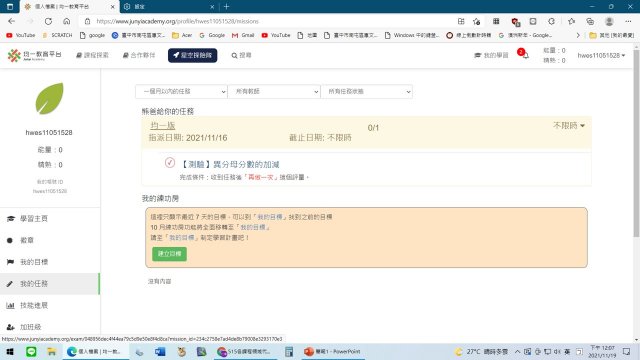Open Edge settings and more menu
Screen dimensions: 640x360
pyautogui.click(x=628, y=21)
